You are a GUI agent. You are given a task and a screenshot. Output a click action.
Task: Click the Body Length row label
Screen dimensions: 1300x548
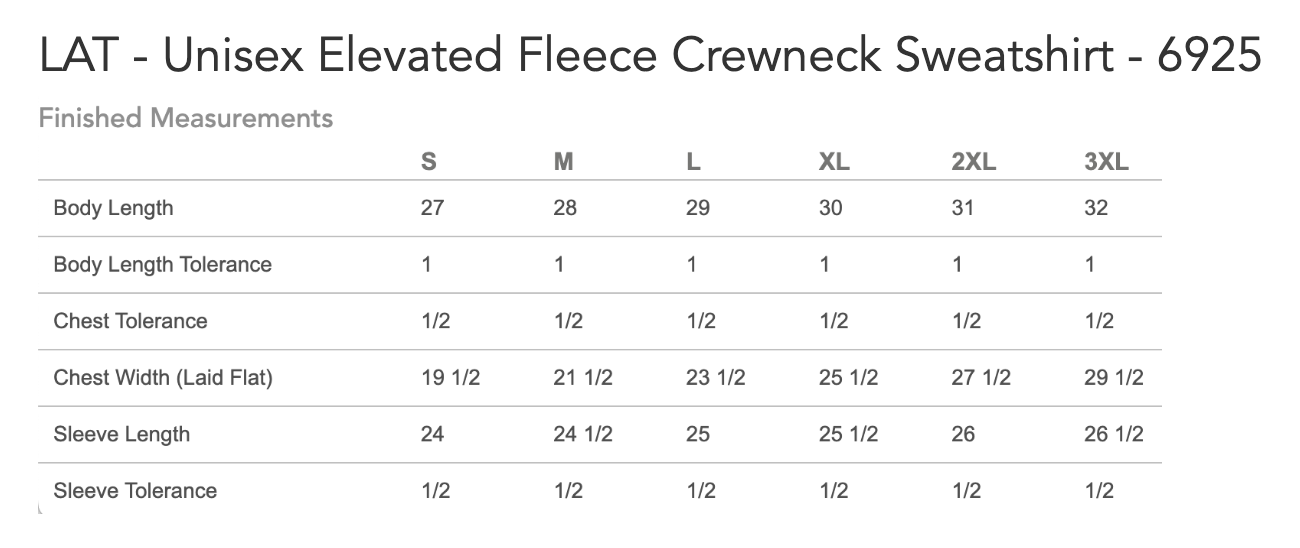(113, 208)
